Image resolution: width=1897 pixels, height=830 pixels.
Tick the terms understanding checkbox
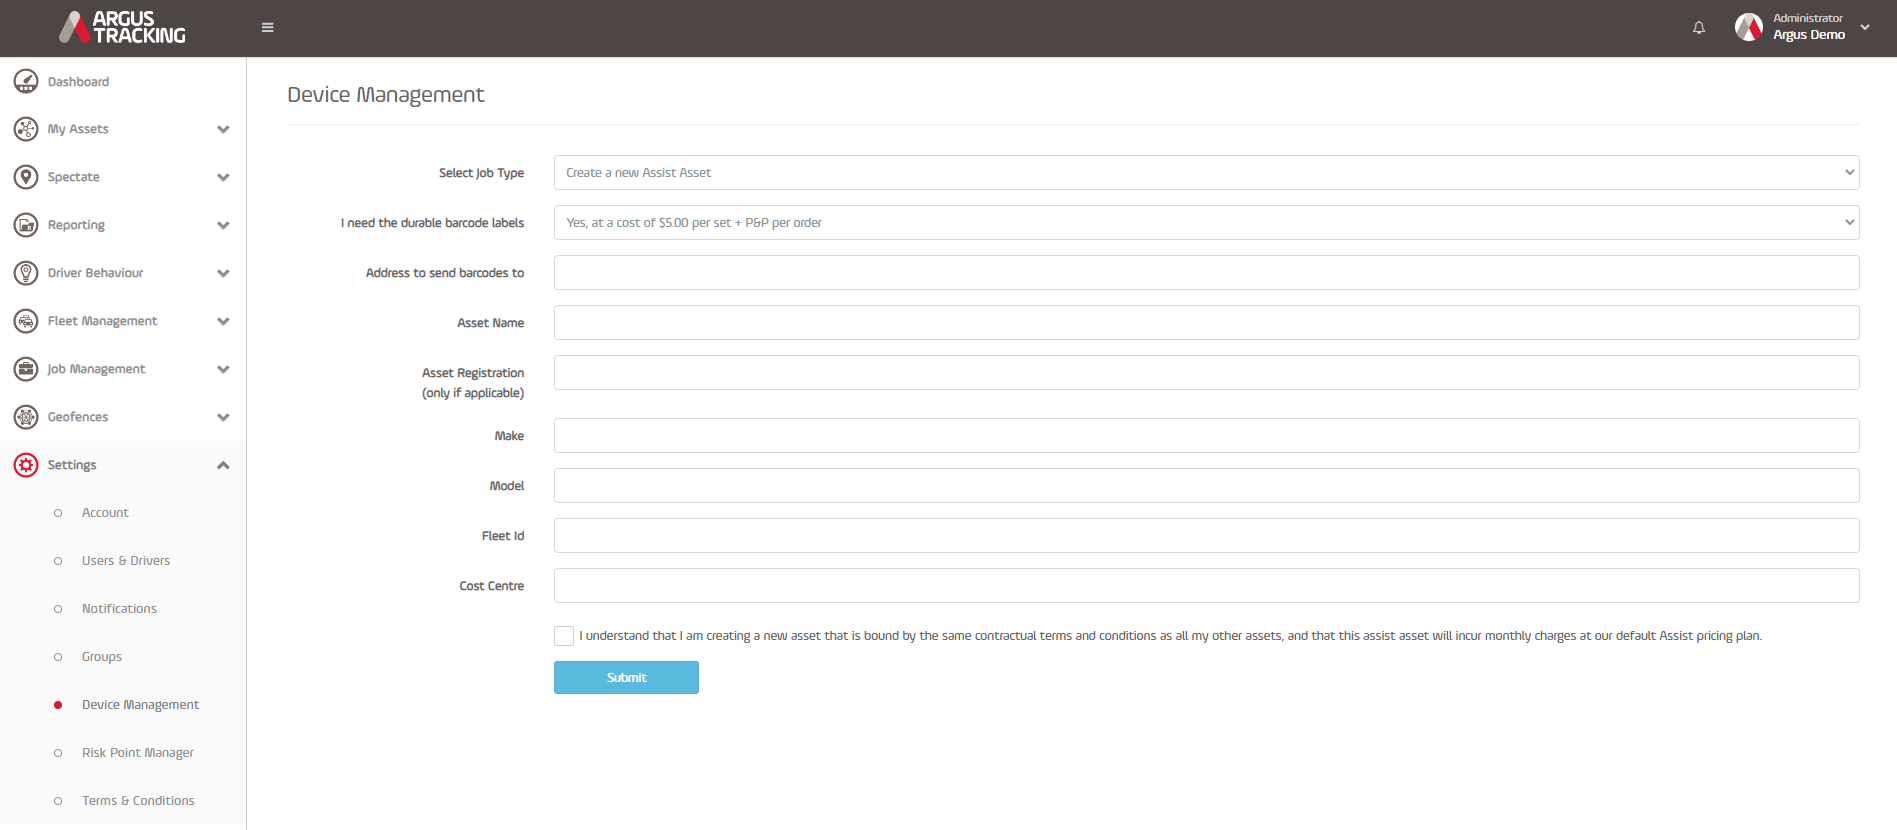tap(564, 636)
